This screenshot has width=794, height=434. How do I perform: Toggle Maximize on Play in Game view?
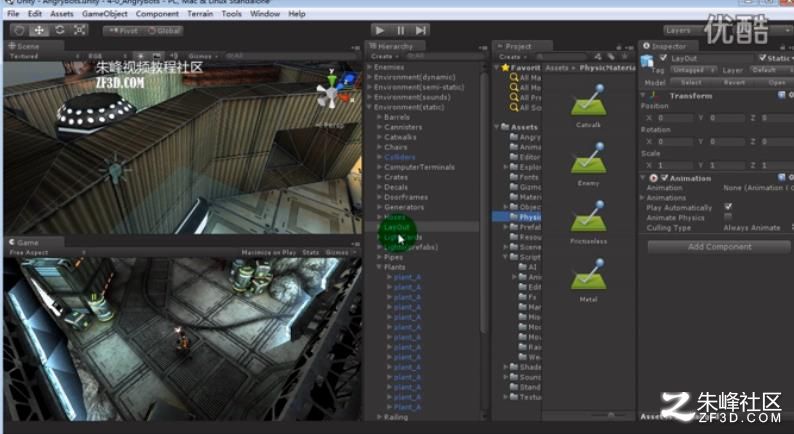[268, 252]
